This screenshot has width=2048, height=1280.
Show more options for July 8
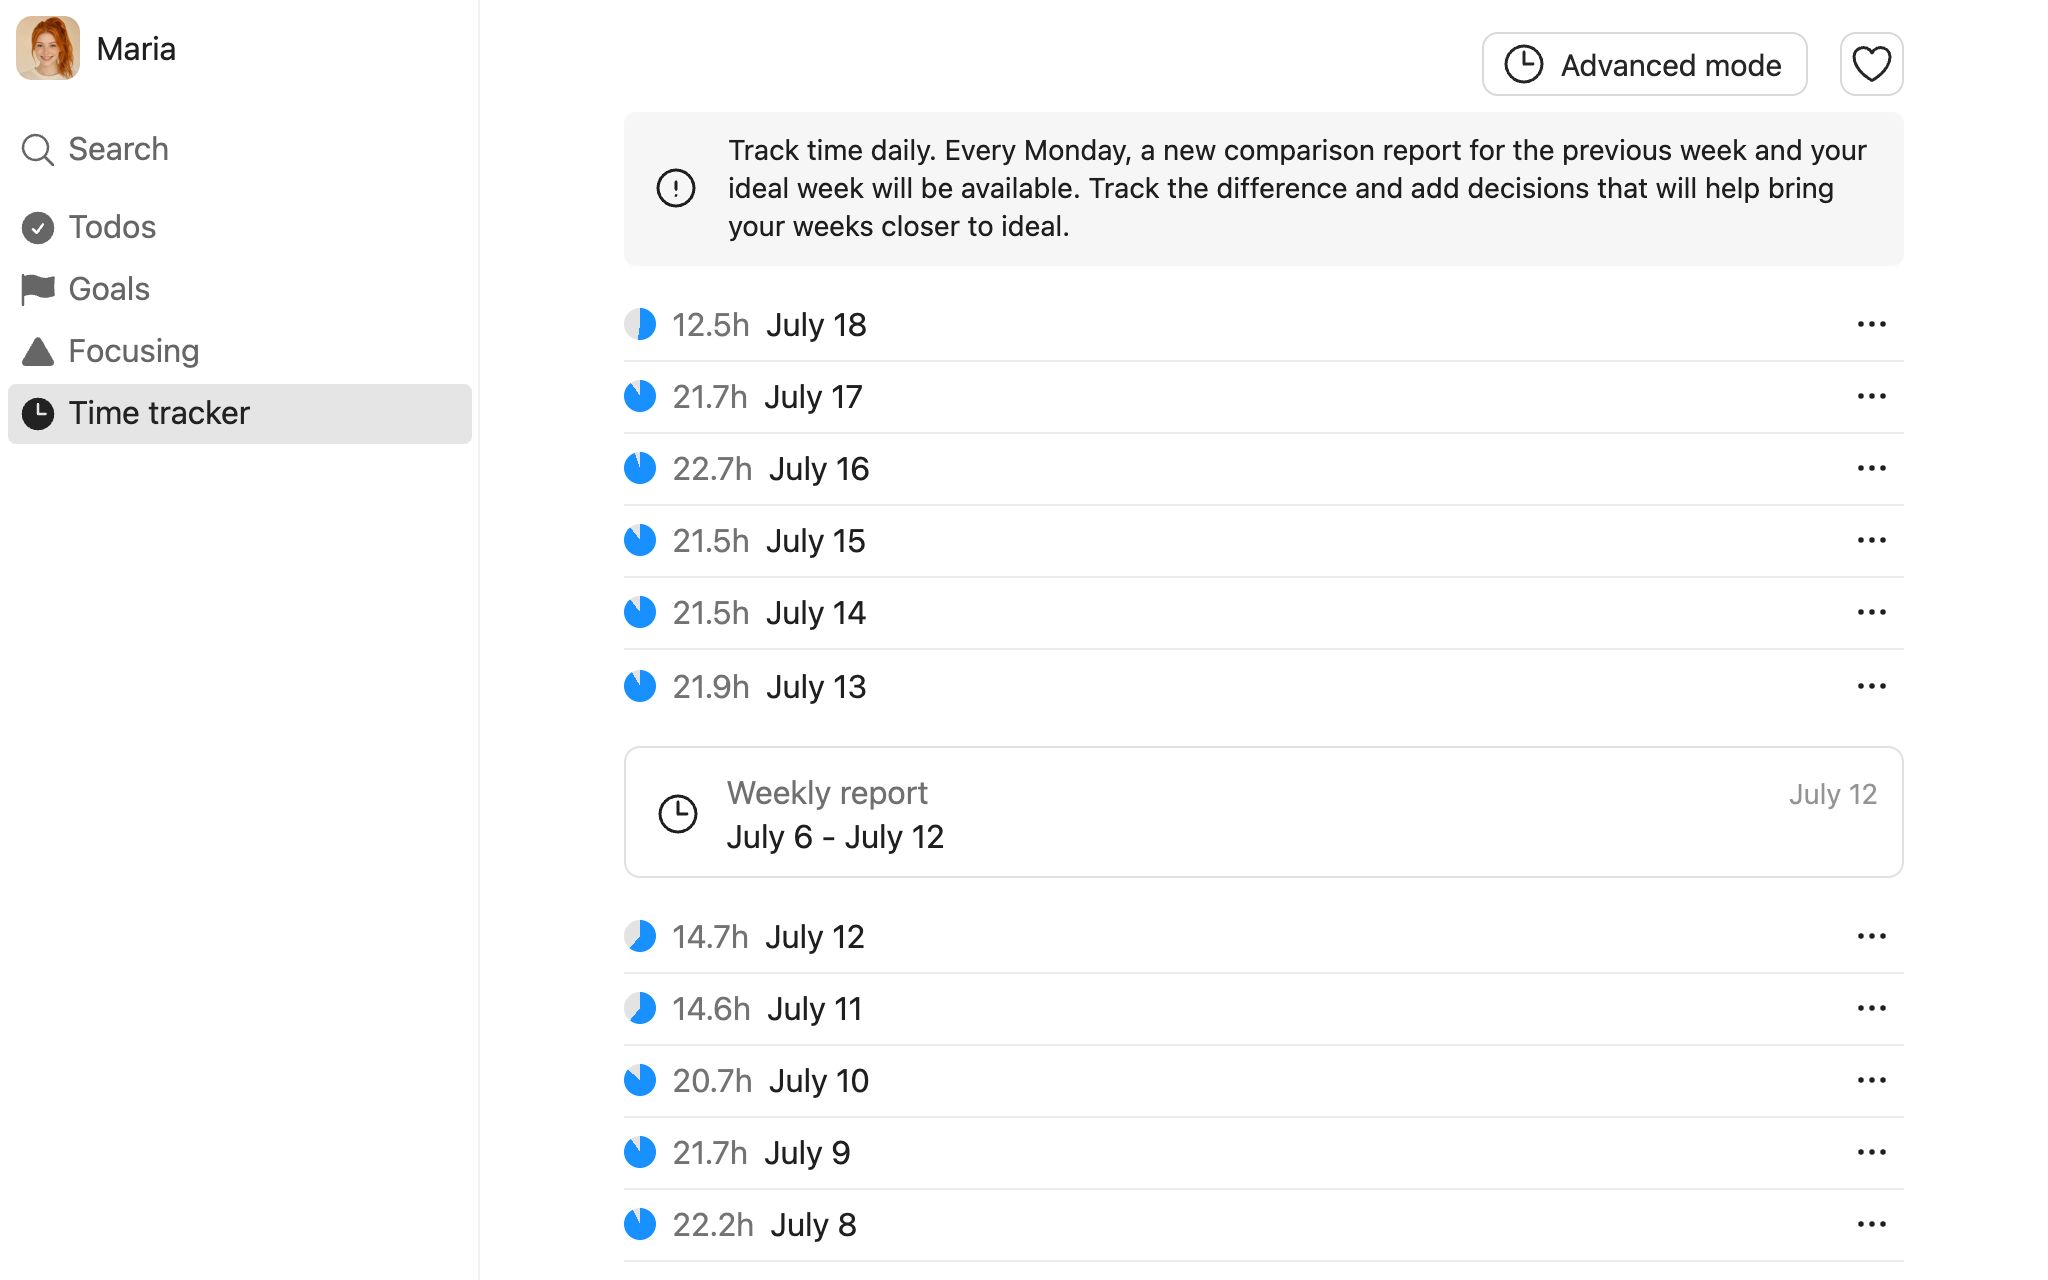click(x=1871, y=1224)
